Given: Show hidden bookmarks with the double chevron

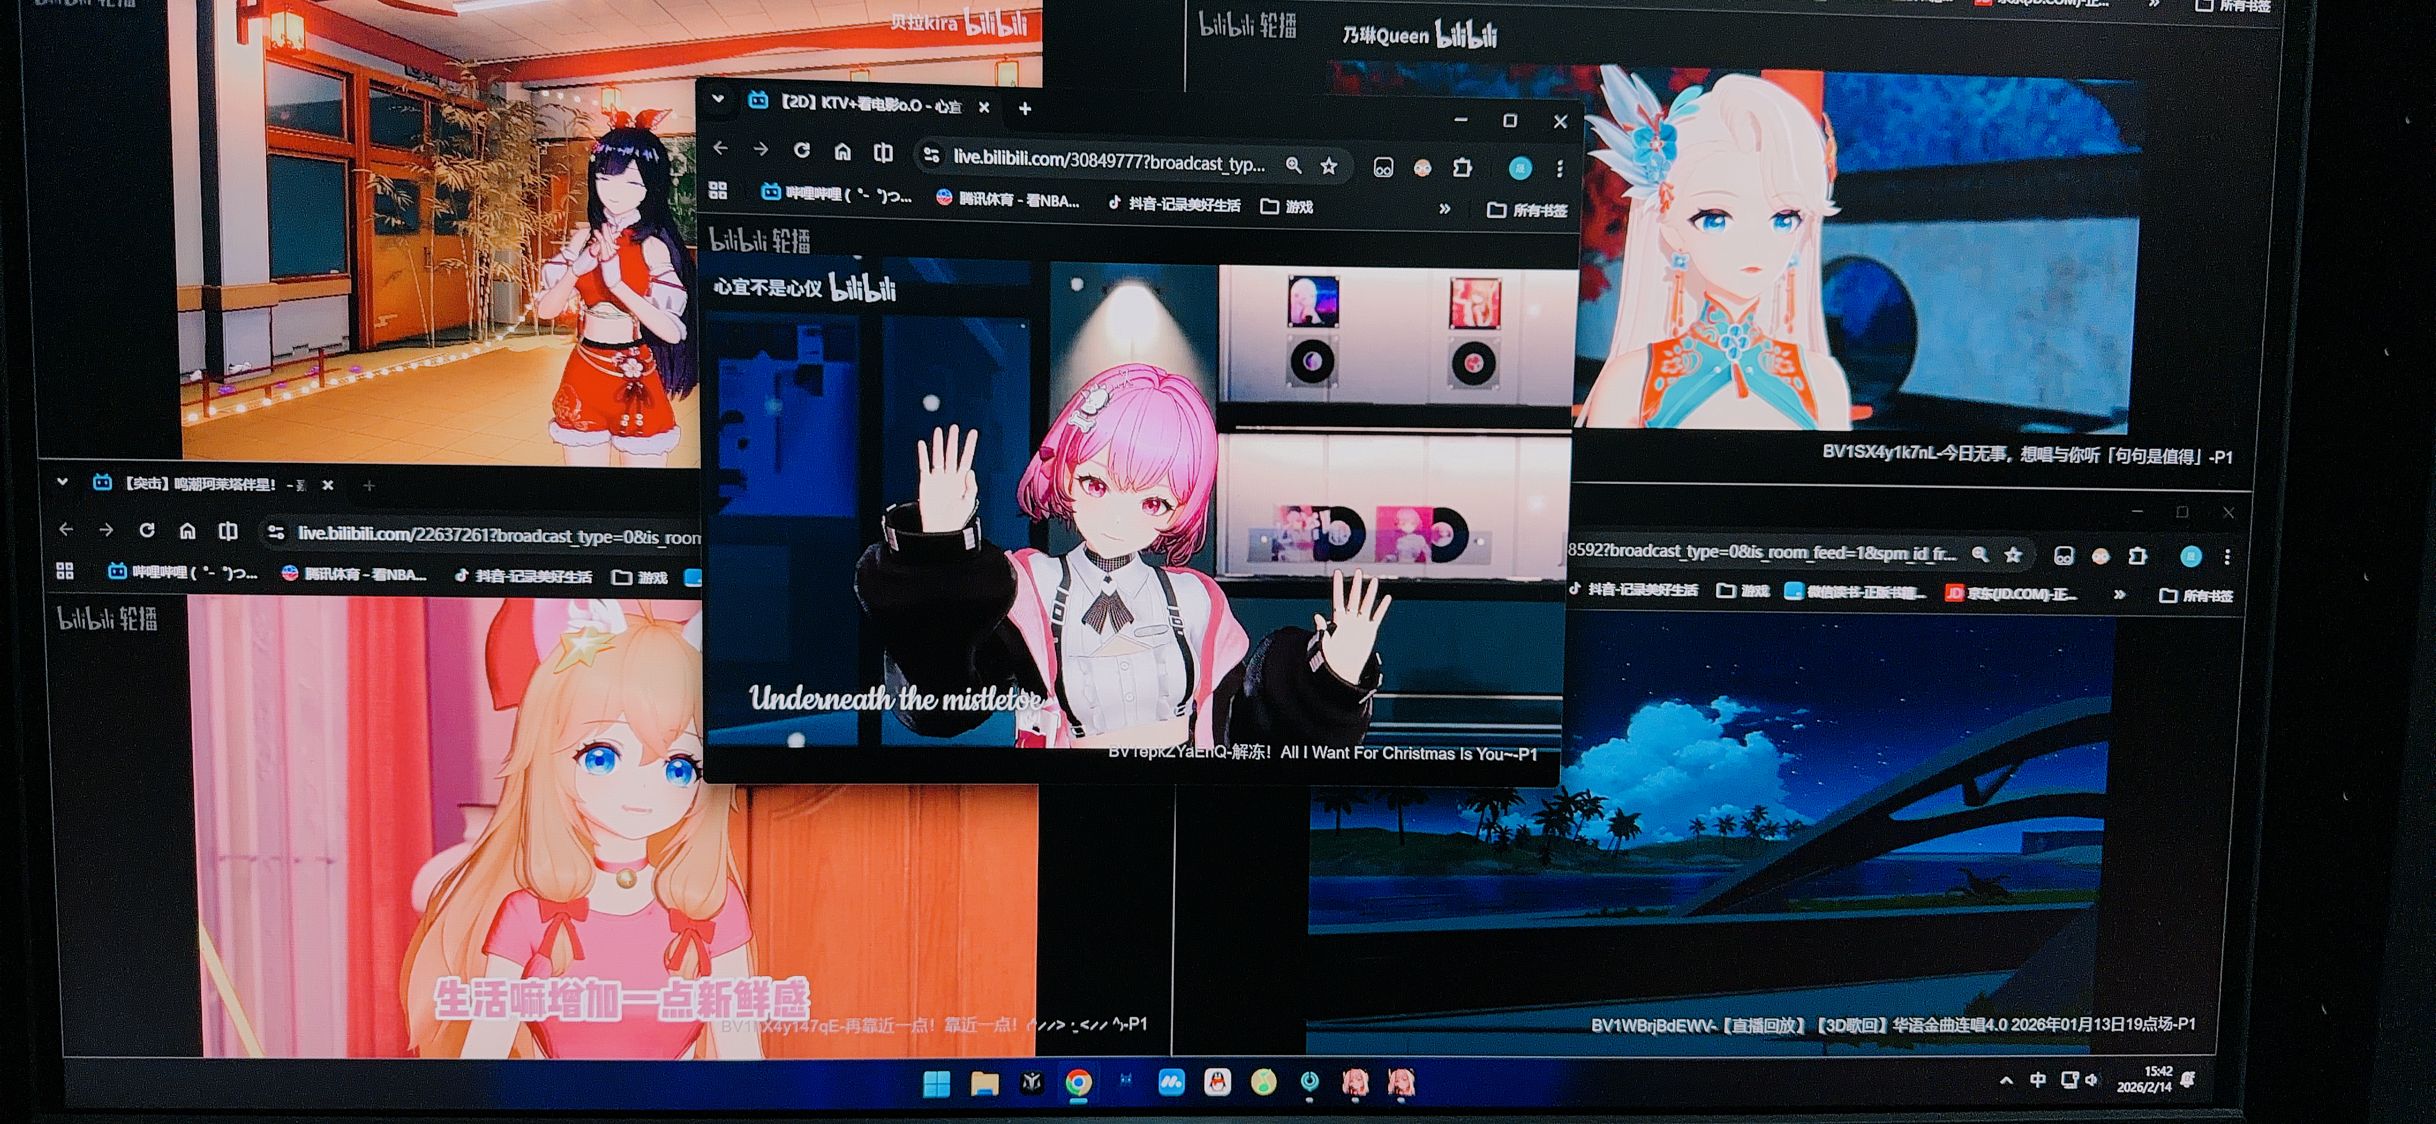Looking at the screenshot, I should pos(1444,209).
